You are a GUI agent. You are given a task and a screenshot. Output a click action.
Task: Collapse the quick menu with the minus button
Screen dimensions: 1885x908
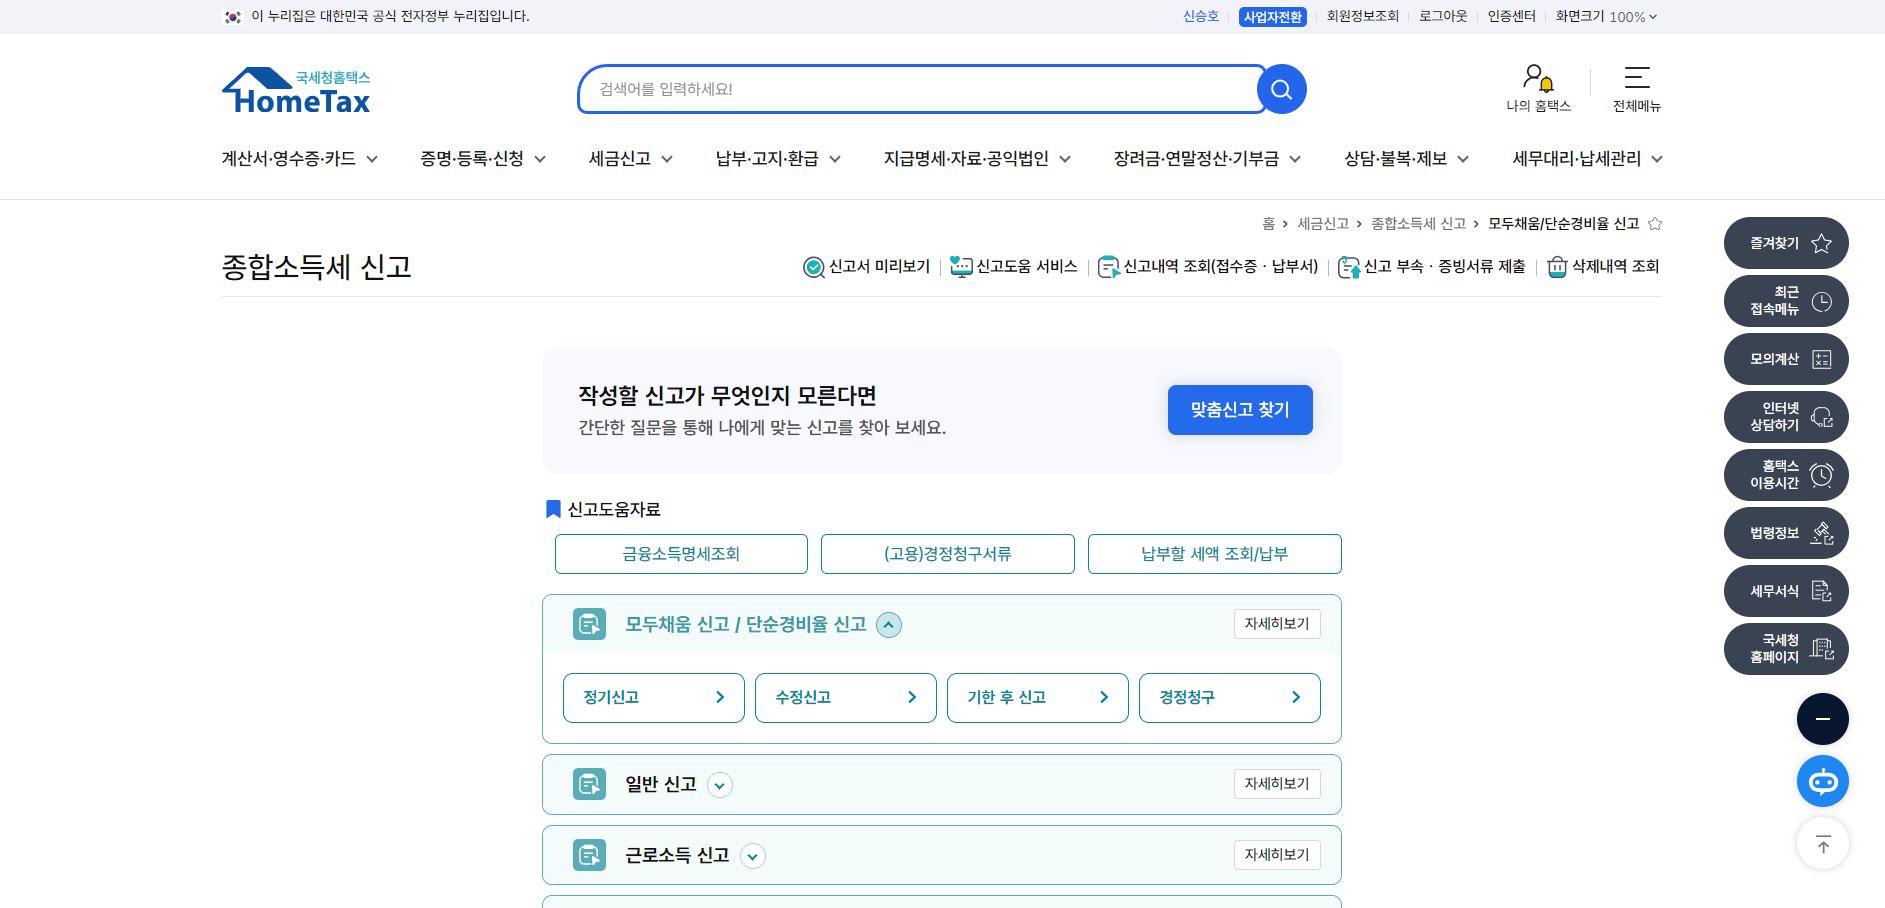tap(1822, 718)
